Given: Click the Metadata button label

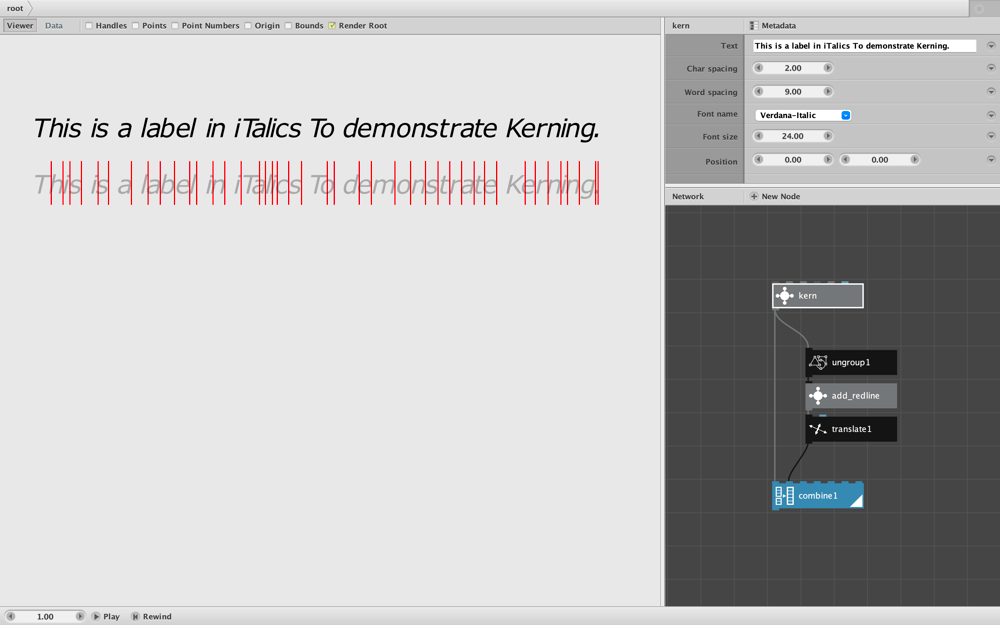Looking at the screenshot, I should point(778,26).
